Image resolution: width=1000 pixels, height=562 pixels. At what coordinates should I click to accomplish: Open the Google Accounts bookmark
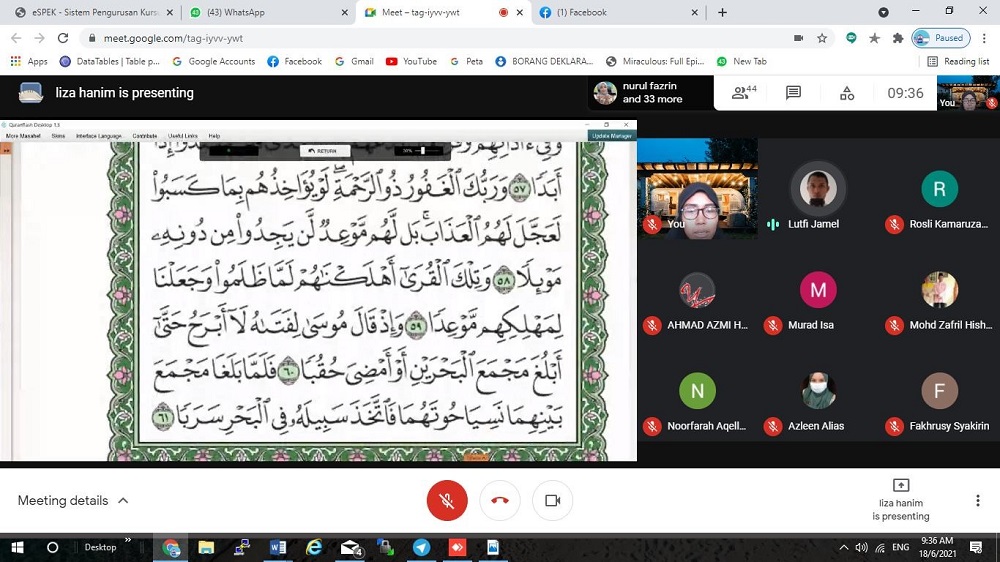point(214,61)
